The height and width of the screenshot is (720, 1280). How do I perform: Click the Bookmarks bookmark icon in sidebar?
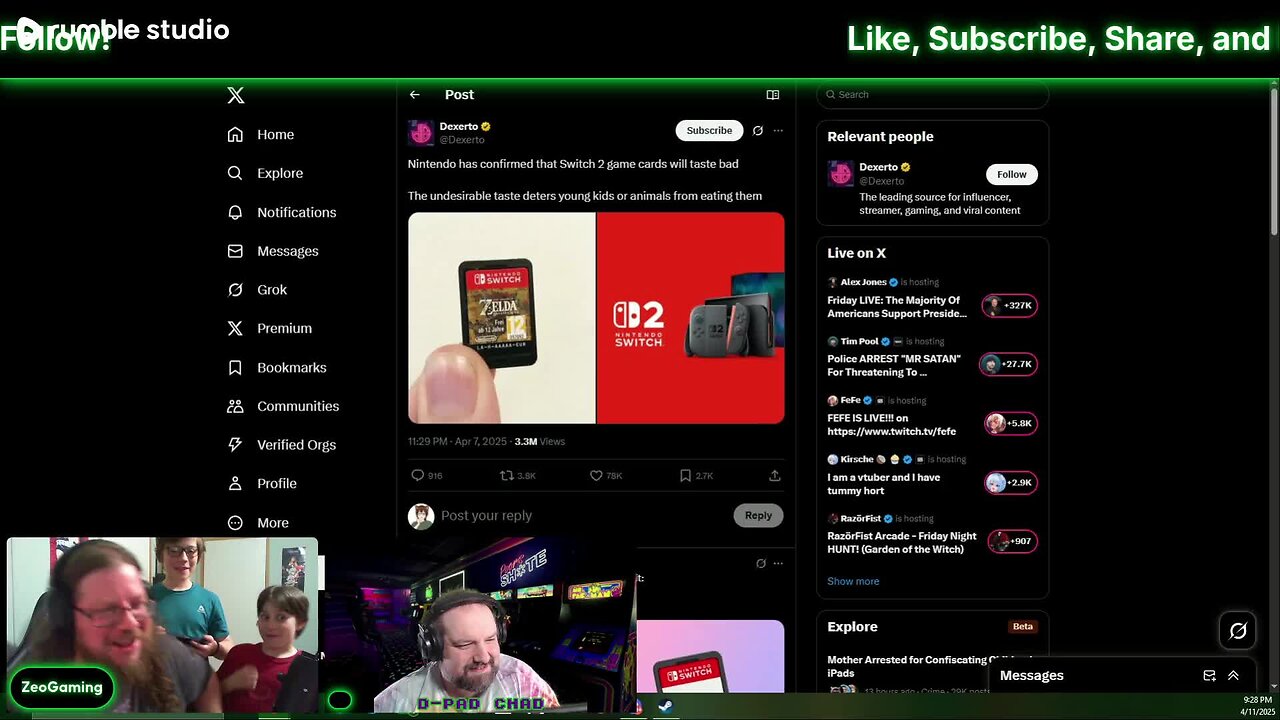pyautogui.click(x=235, y=367)
